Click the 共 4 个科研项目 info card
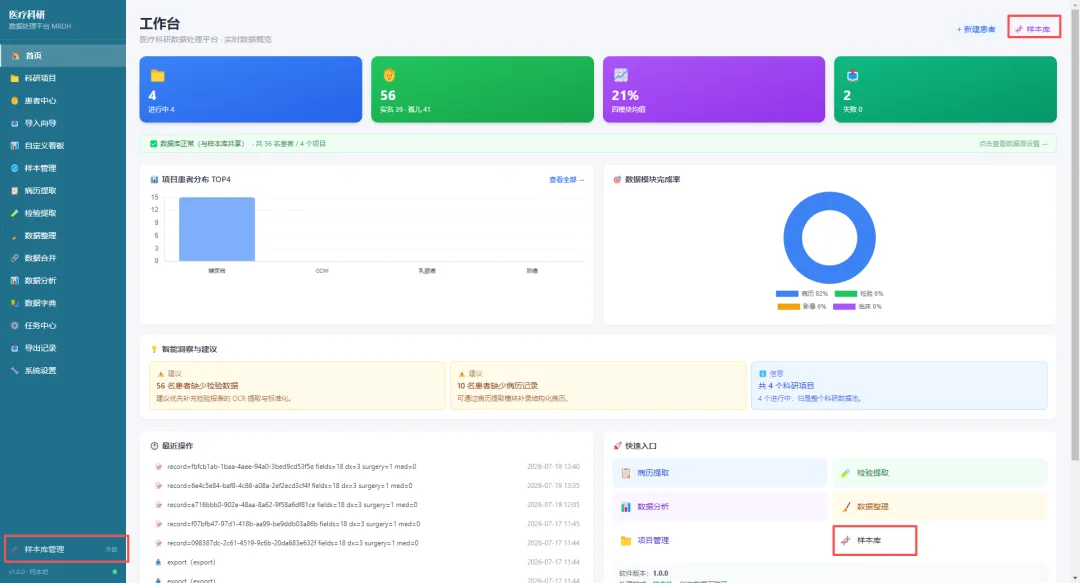The width and height of the screenshot is (1080, 583). click(x=899, y=386)
